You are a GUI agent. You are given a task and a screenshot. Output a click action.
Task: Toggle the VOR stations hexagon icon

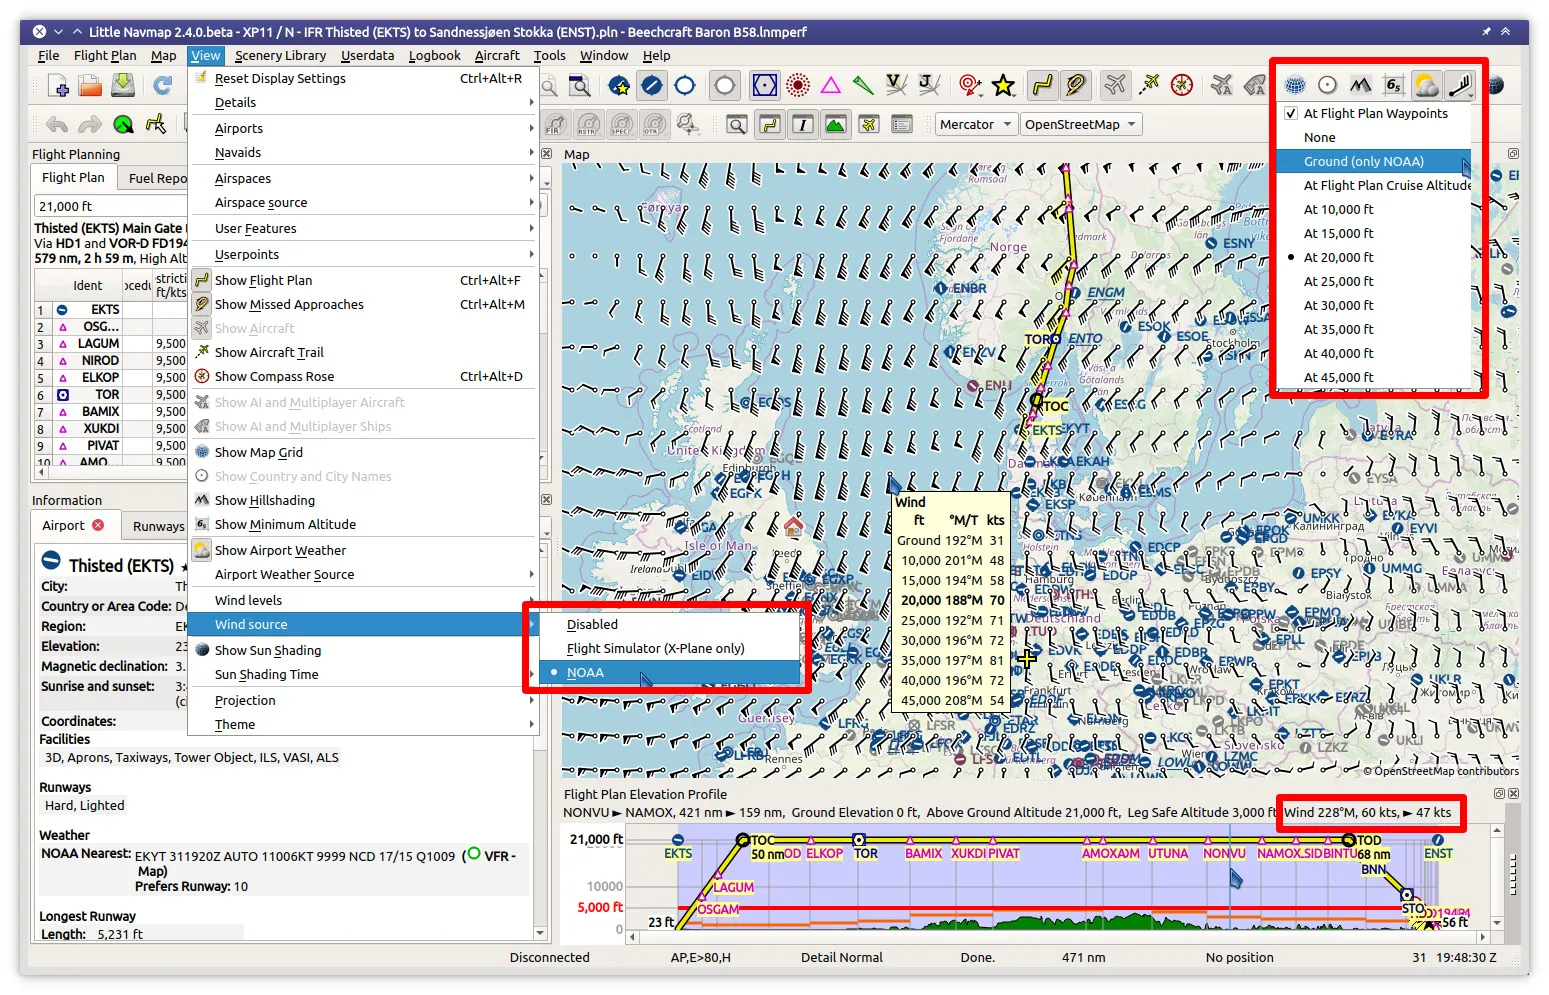[x=765, y=86]
